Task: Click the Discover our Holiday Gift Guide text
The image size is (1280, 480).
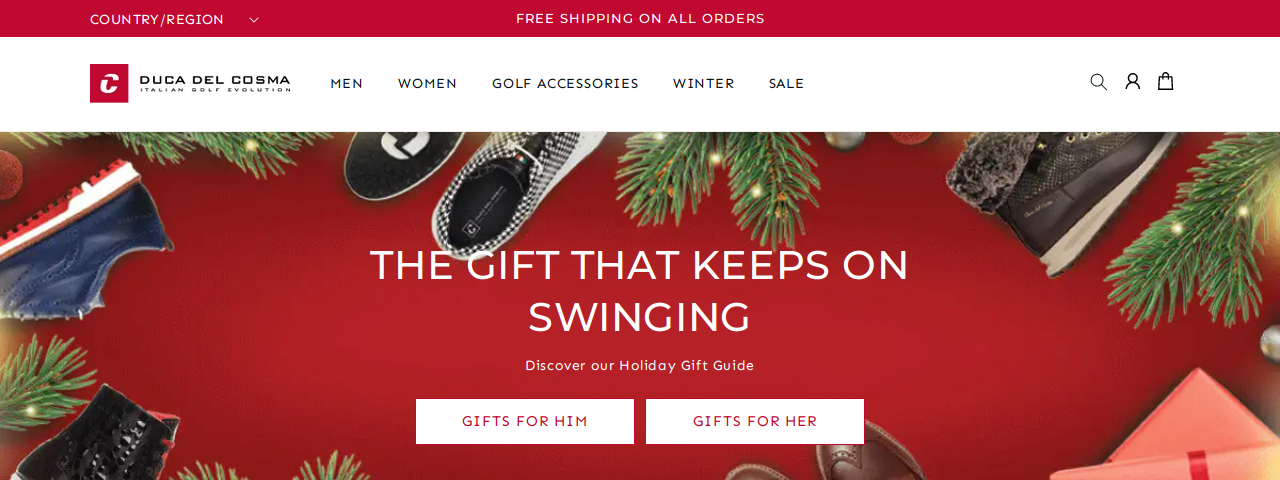Action: (x=640, y=366)
